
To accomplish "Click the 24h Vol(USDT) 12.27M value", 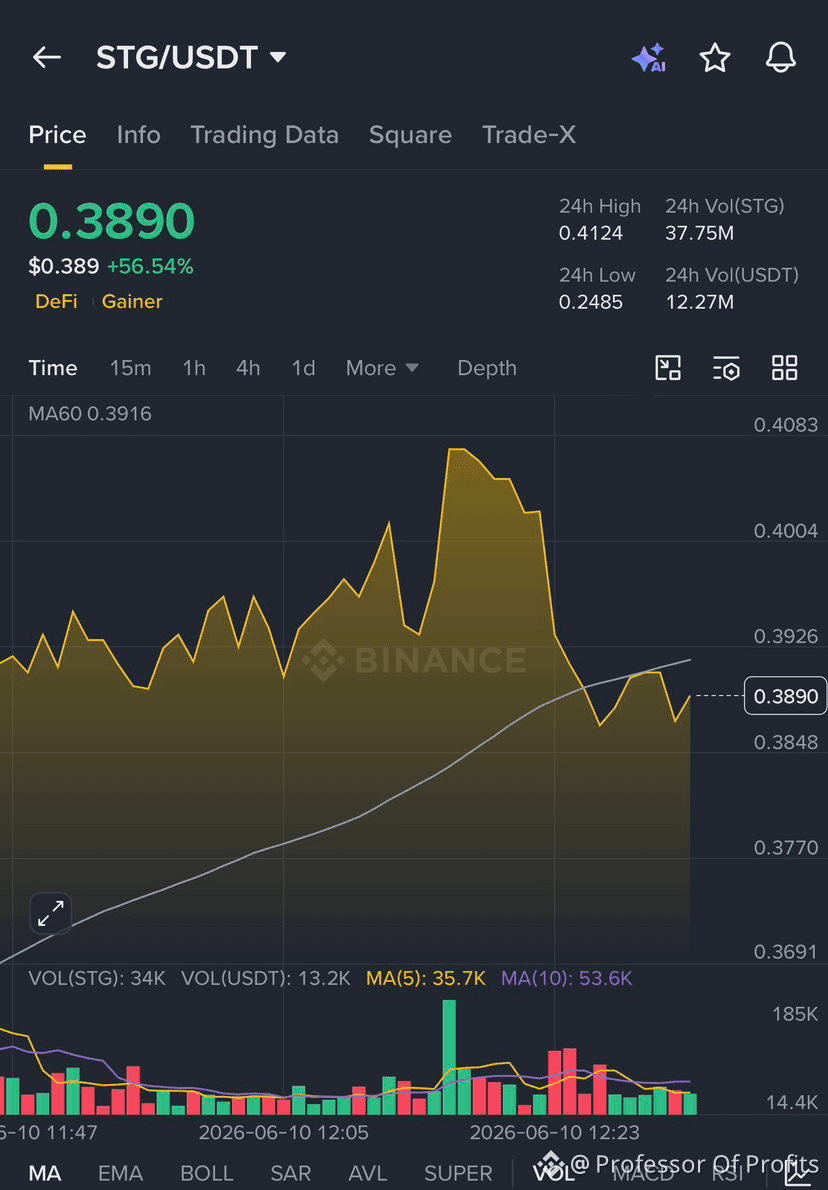I will (699, 302).
